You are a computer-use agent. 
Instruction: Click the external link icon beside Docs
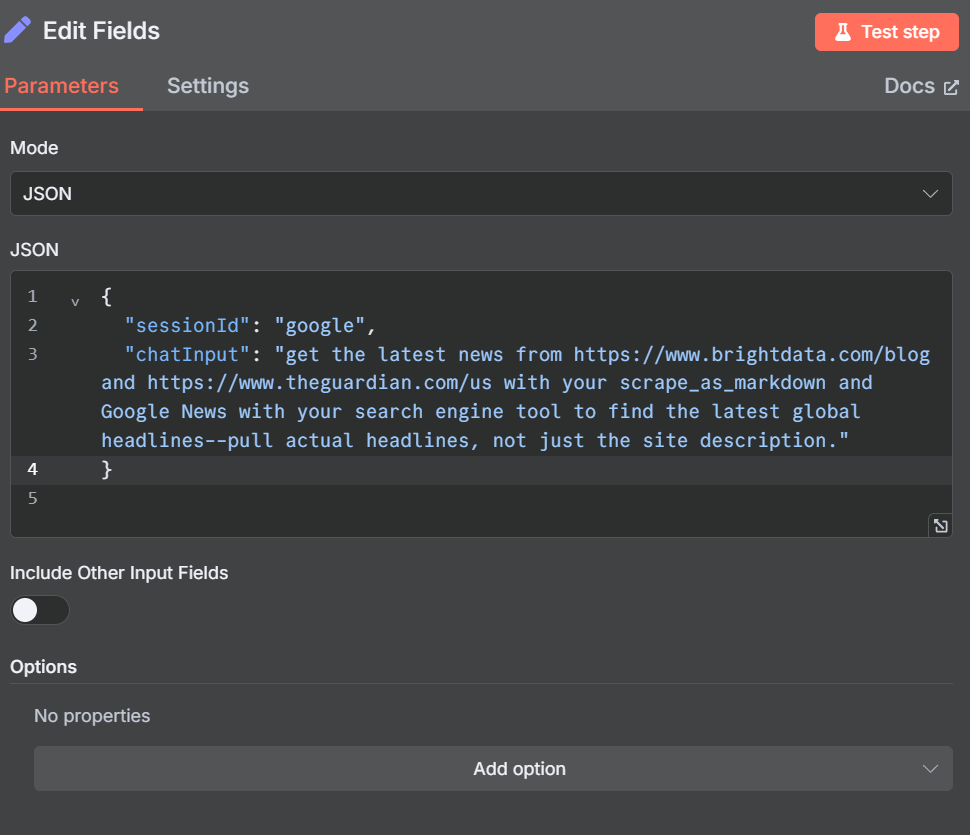[x=951, y=87]
